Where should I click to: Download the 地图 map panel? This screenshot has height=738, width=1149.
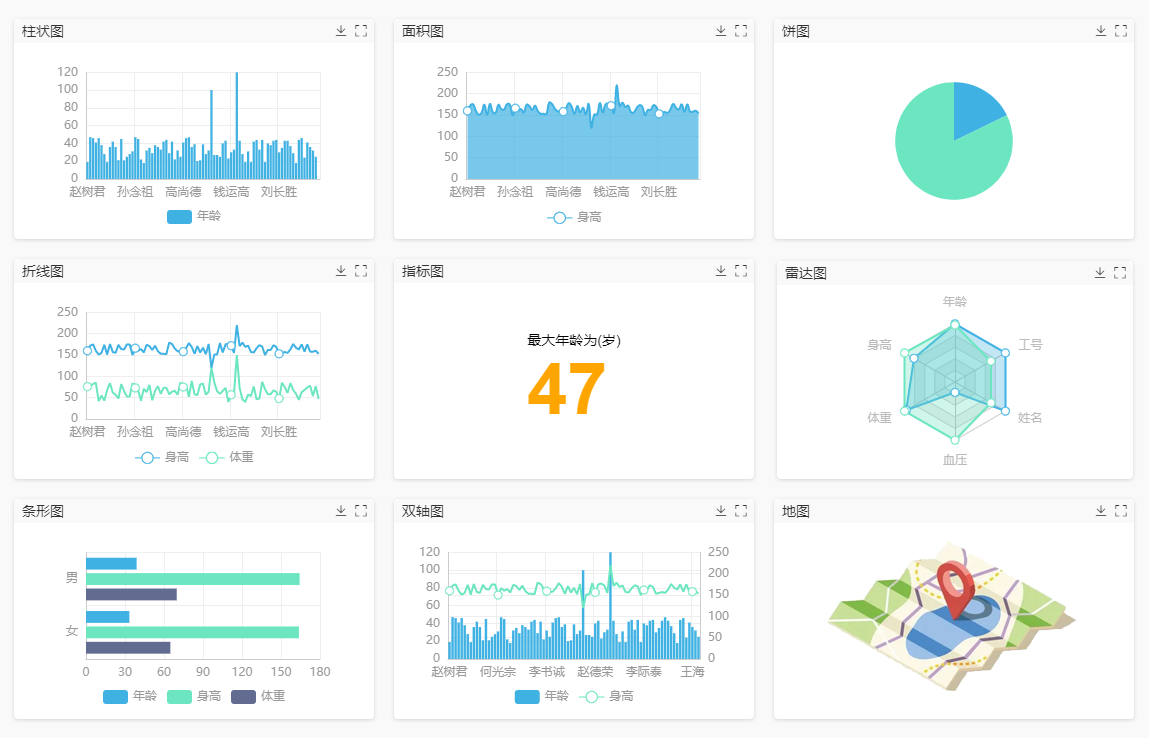pyautogui.click(x=1101, y=511)
